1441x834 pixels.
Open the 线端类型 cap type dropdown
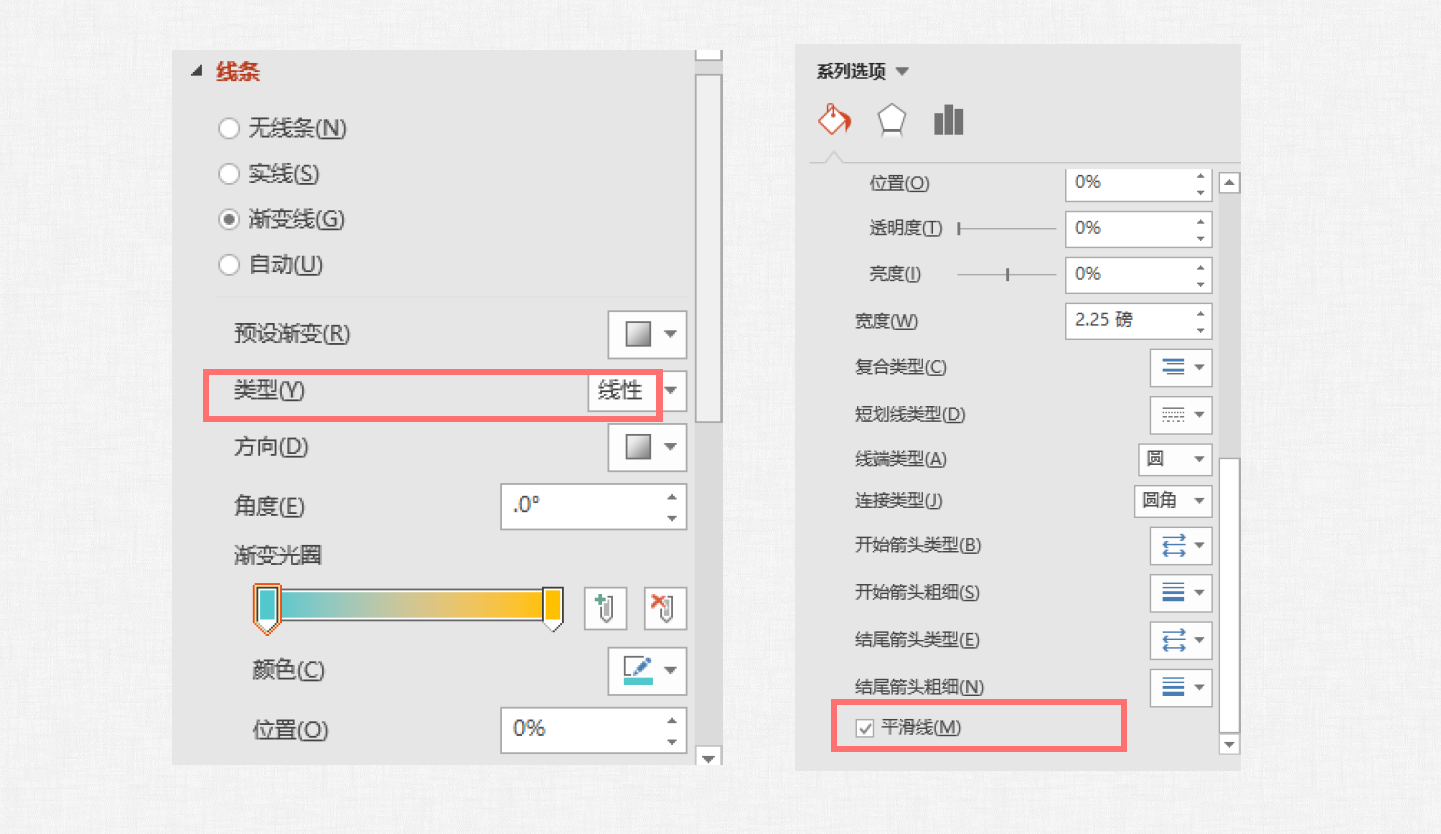tap(1175, 459)
